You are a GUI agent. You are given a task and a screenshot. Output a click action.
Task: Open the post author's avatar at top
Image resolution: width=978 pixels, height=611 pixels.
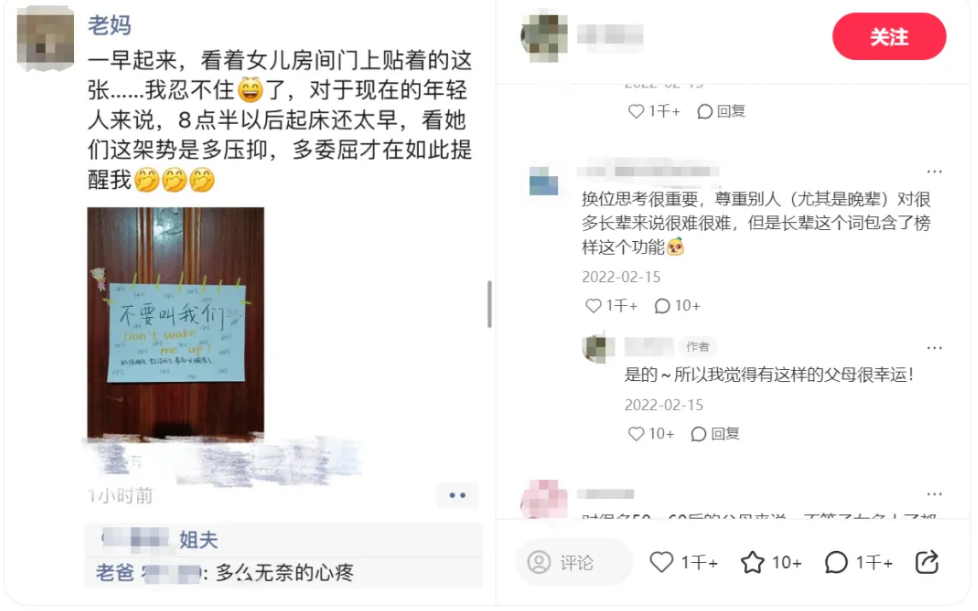[544, 36]
